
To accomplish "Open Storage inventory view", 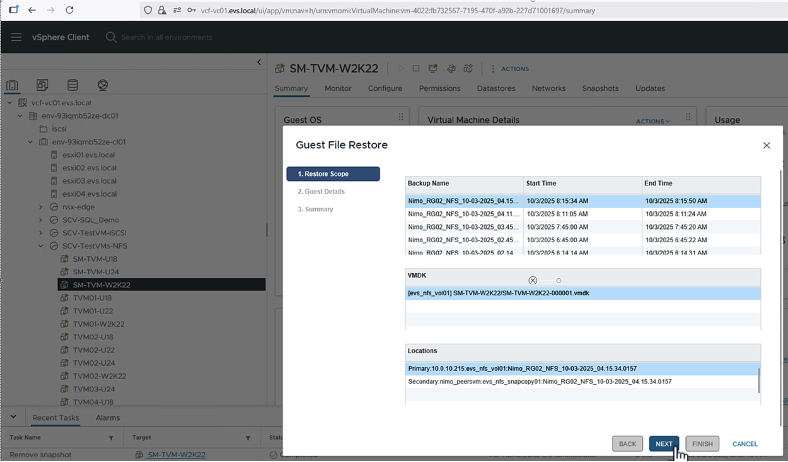I will [x=72, y=85].
